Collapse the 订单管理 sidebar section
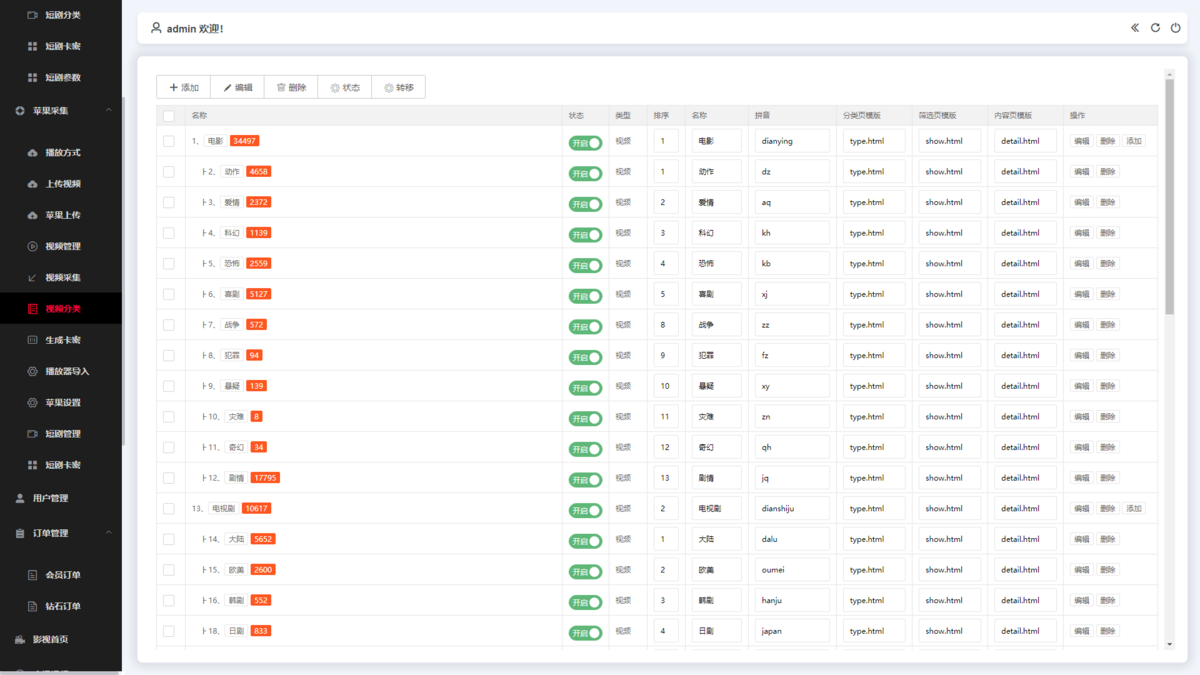Viewport: 1200px width, 675px height. pyautogui.click(x=109, y=533)
